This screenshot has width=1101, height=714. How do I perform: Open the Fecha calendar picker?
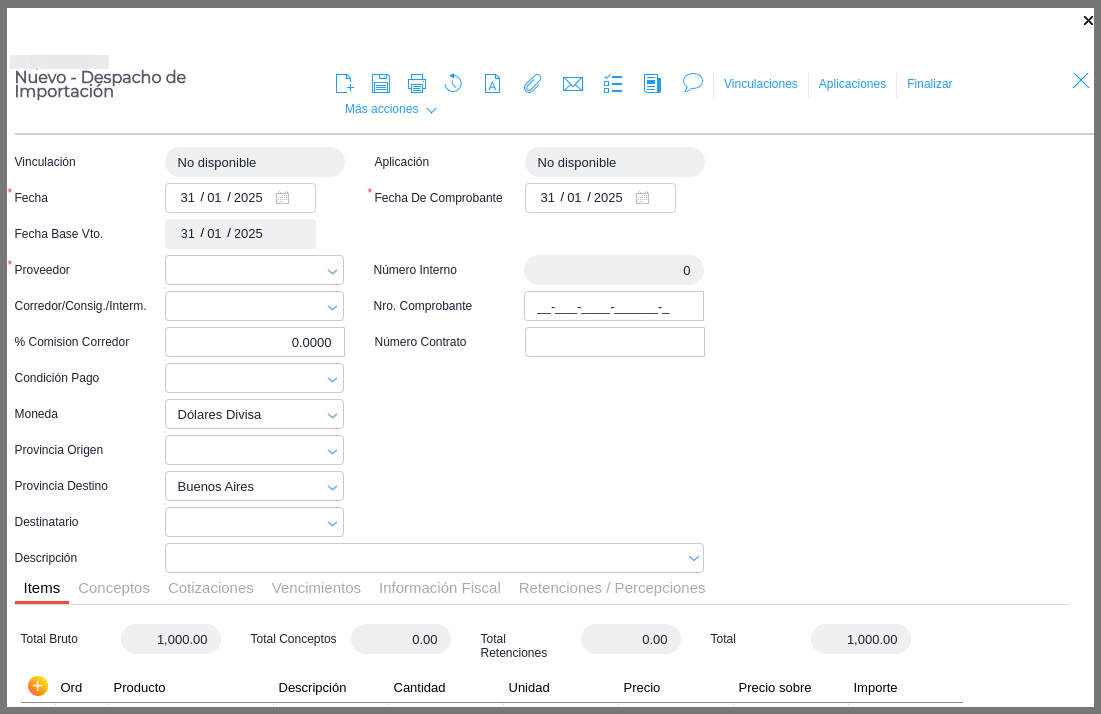pos(283,198)
